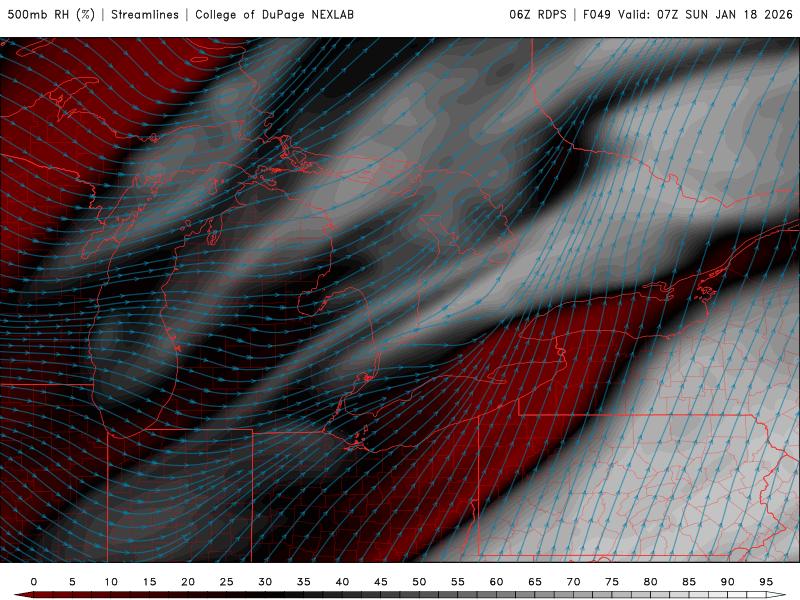The height and width of the screenshot is (600, 800).
Task: Click 'Valid: 07Z SUN JAN 18 2026' text
Action: coord(706,15)
